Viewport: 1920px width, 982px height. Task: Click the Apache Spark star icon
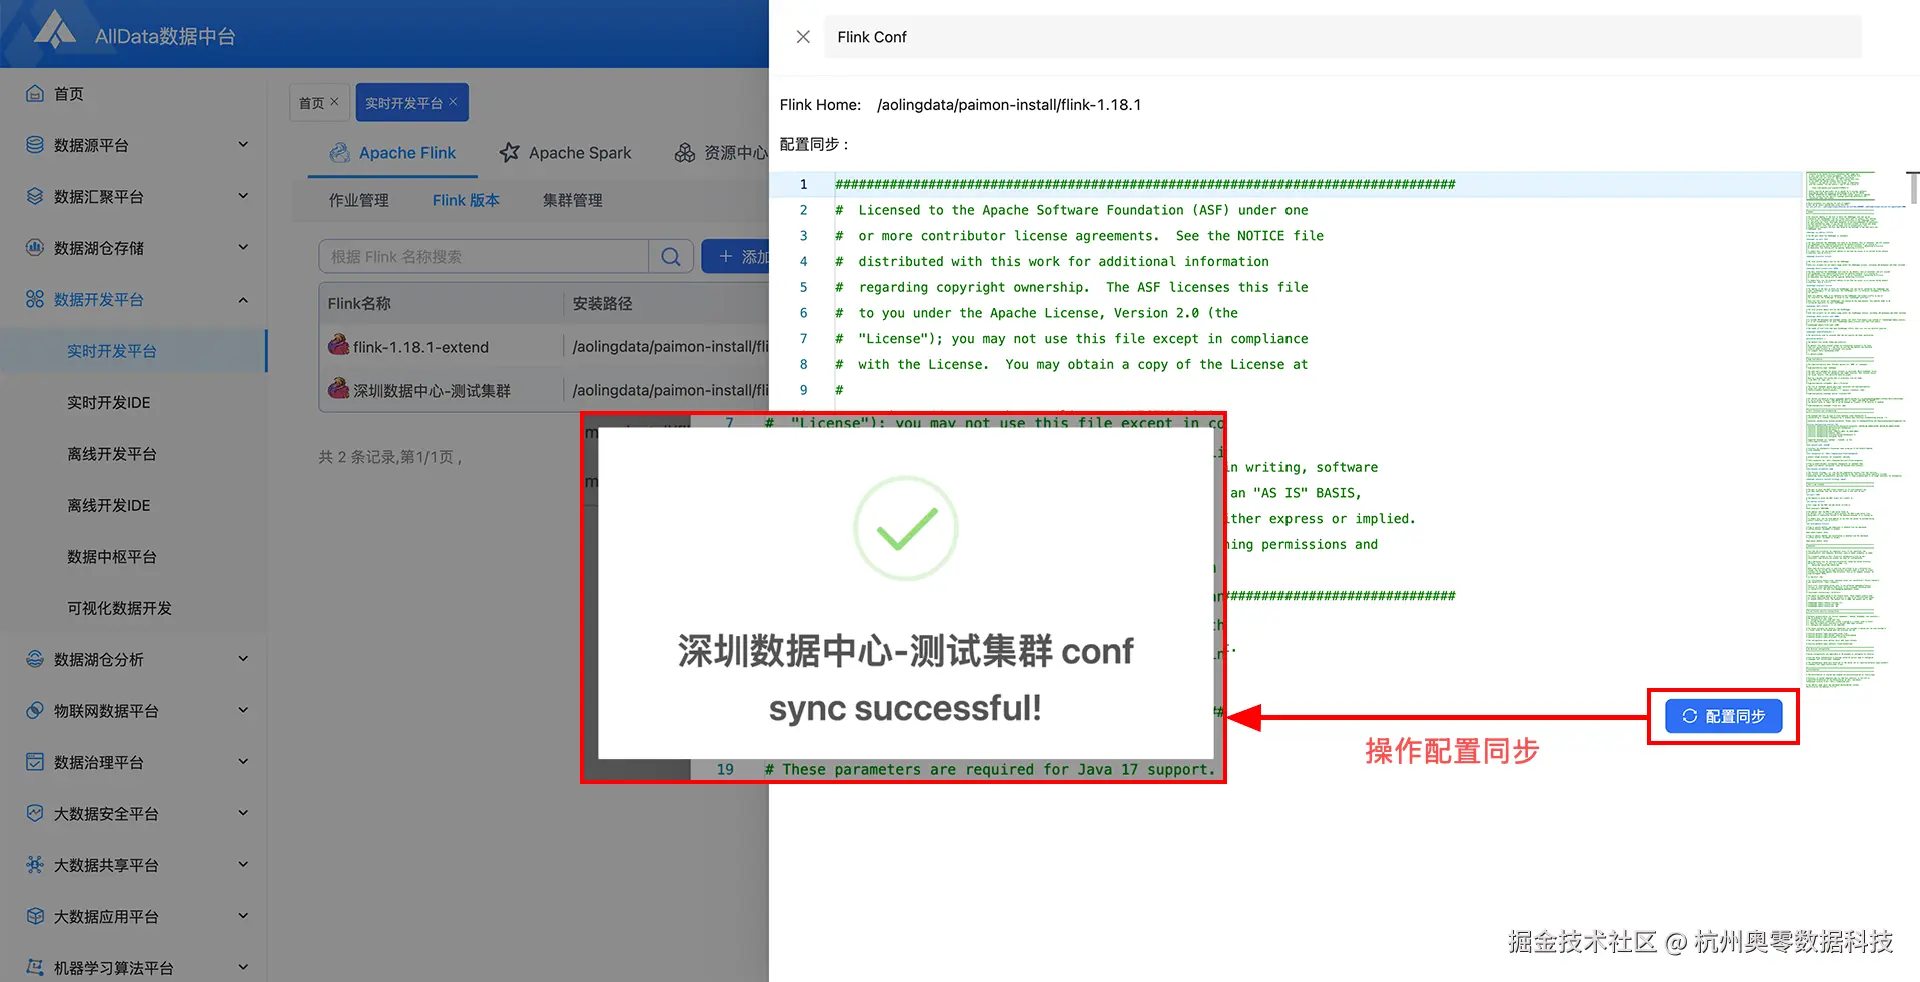pyautogui.click(x=510, y=152)
